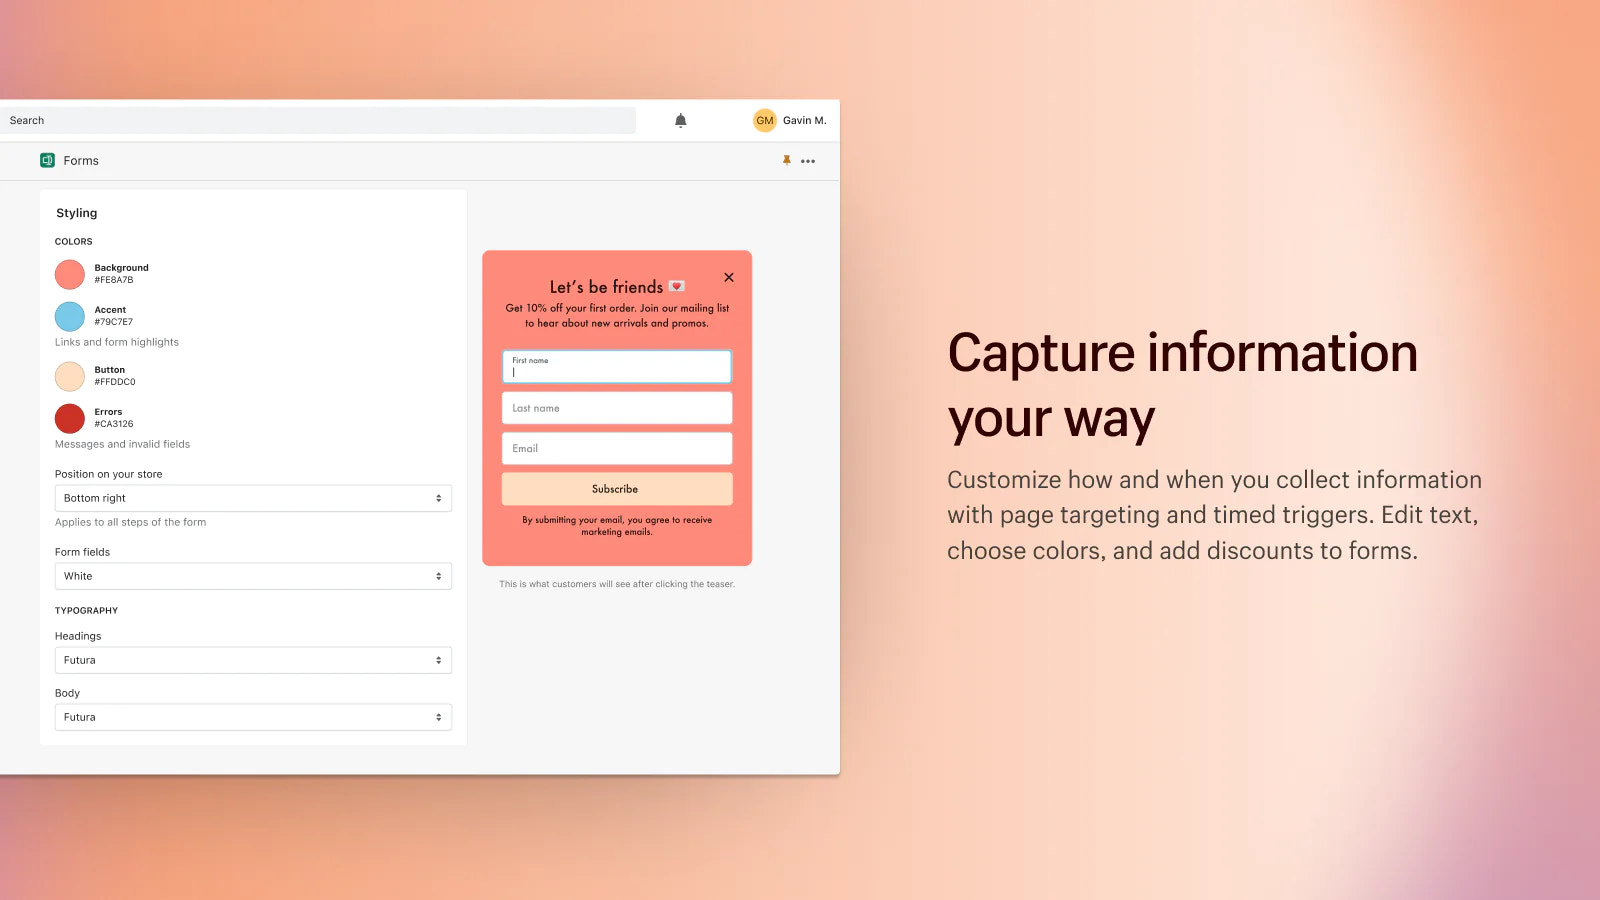Select the Accent color swatch
The height and width of the screenshot is (900, 1600).
(x=69, y=315)
